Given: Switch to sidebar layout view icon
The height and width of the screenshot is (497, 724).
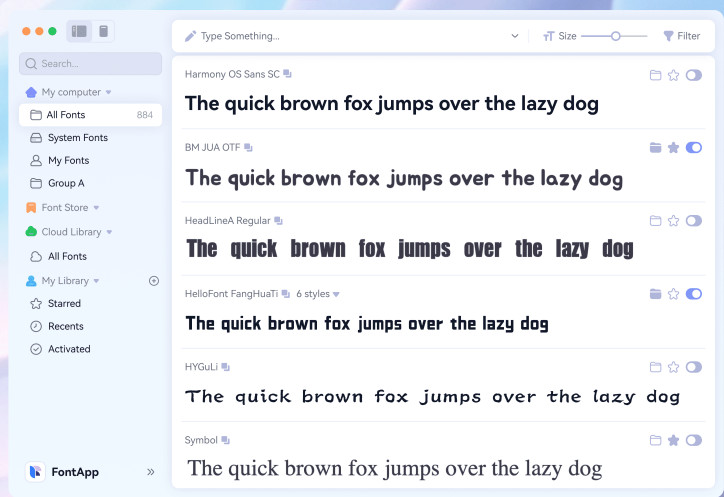Looking at the screenshot, I should [79, 31].
